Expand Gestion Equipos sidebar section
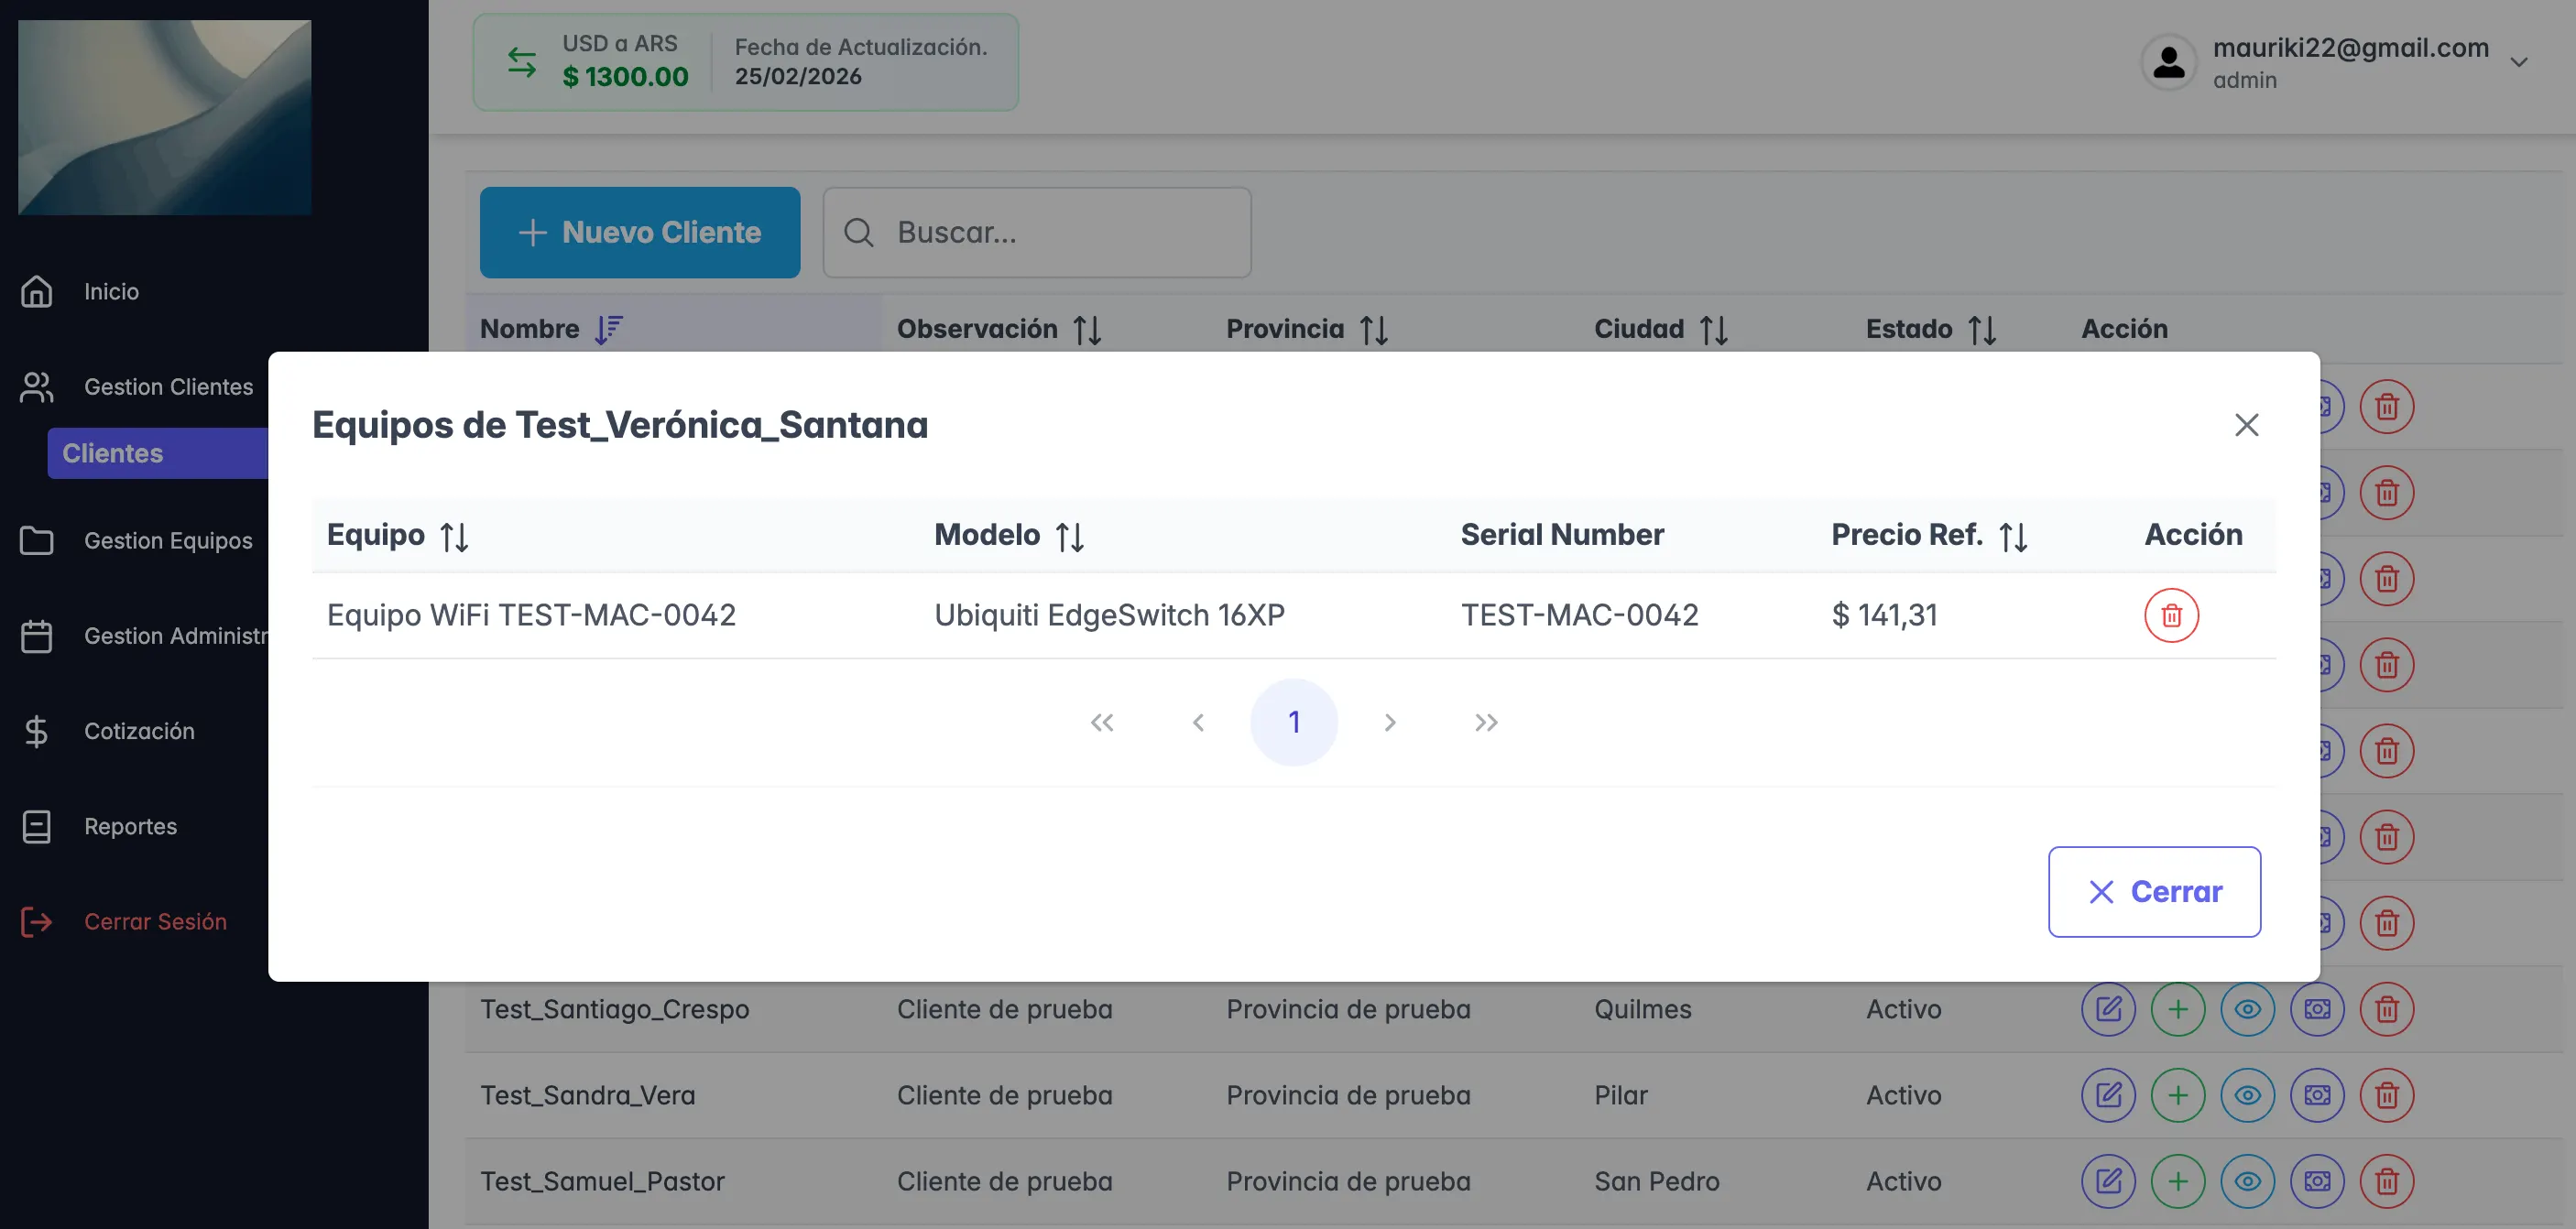This screenshot has width=2576, height=1229. (167, 541)
